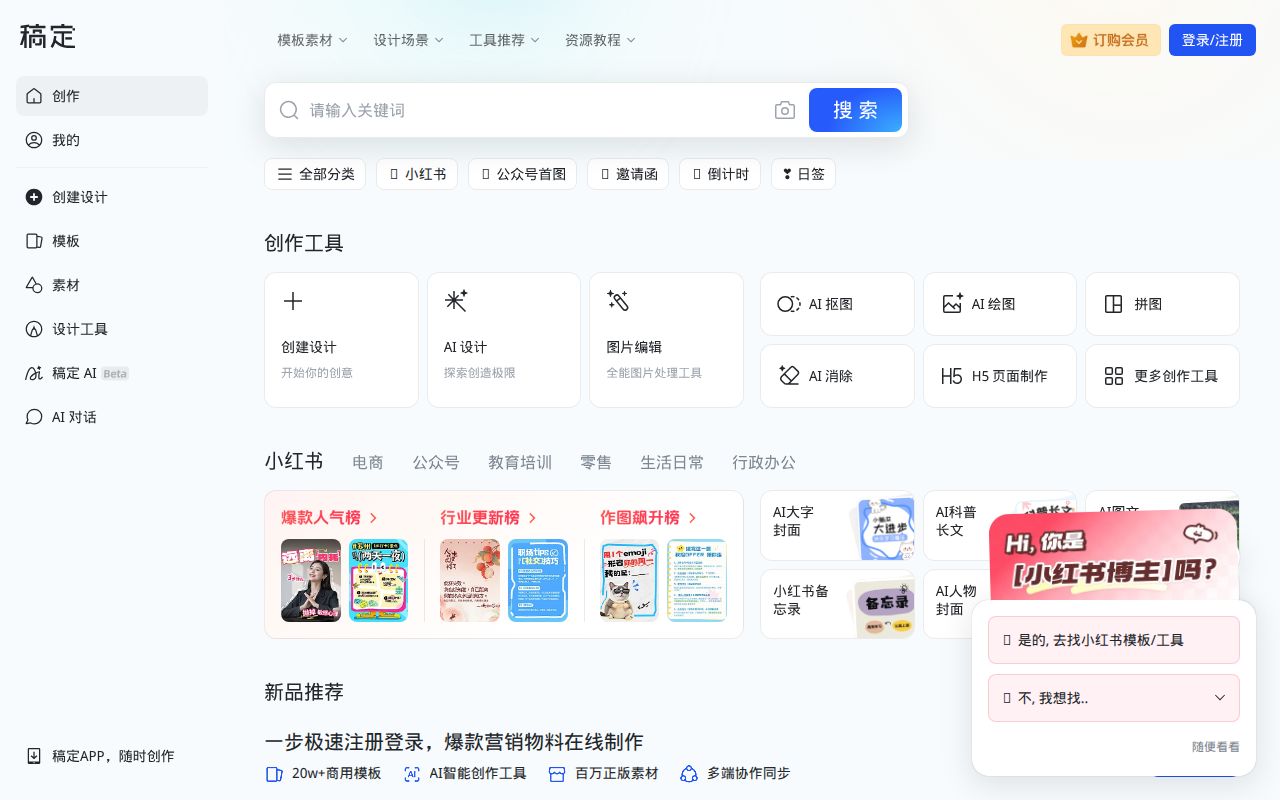This screenshot has width=1280, height=800.
Task: Click the 订购会员 button
Action: [x=1110, y=40]
